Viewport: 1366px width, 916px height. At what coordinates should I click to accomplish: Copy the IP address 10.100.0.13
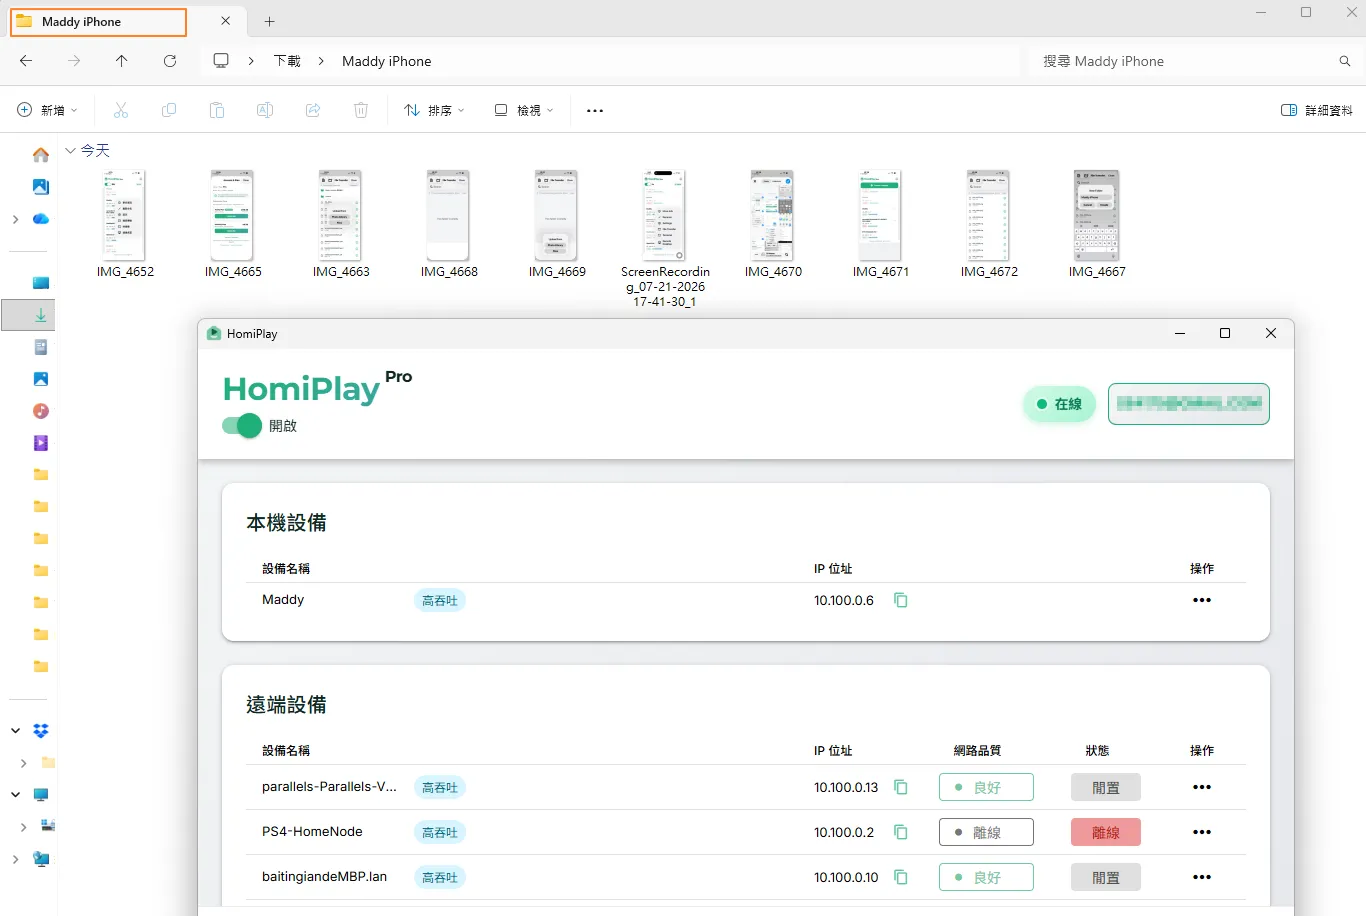900,787
